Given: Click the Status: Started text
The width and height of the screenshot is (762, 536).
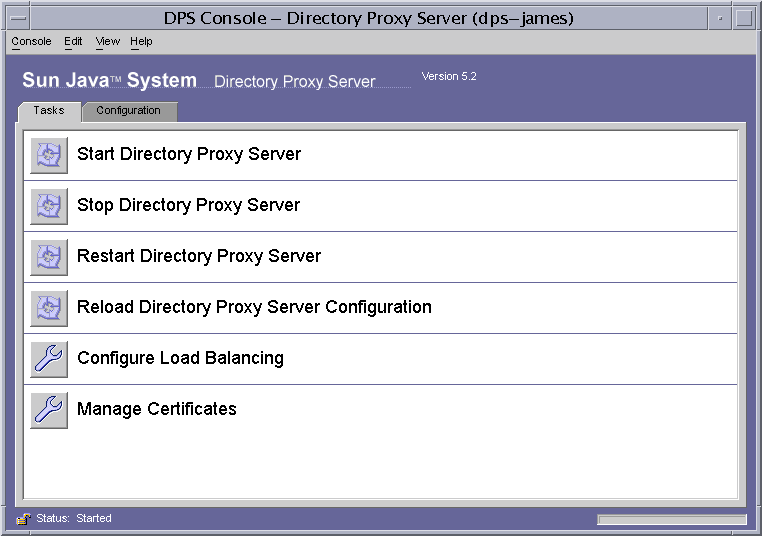Looking at the screenshot, I should click(x=74, y=519).
